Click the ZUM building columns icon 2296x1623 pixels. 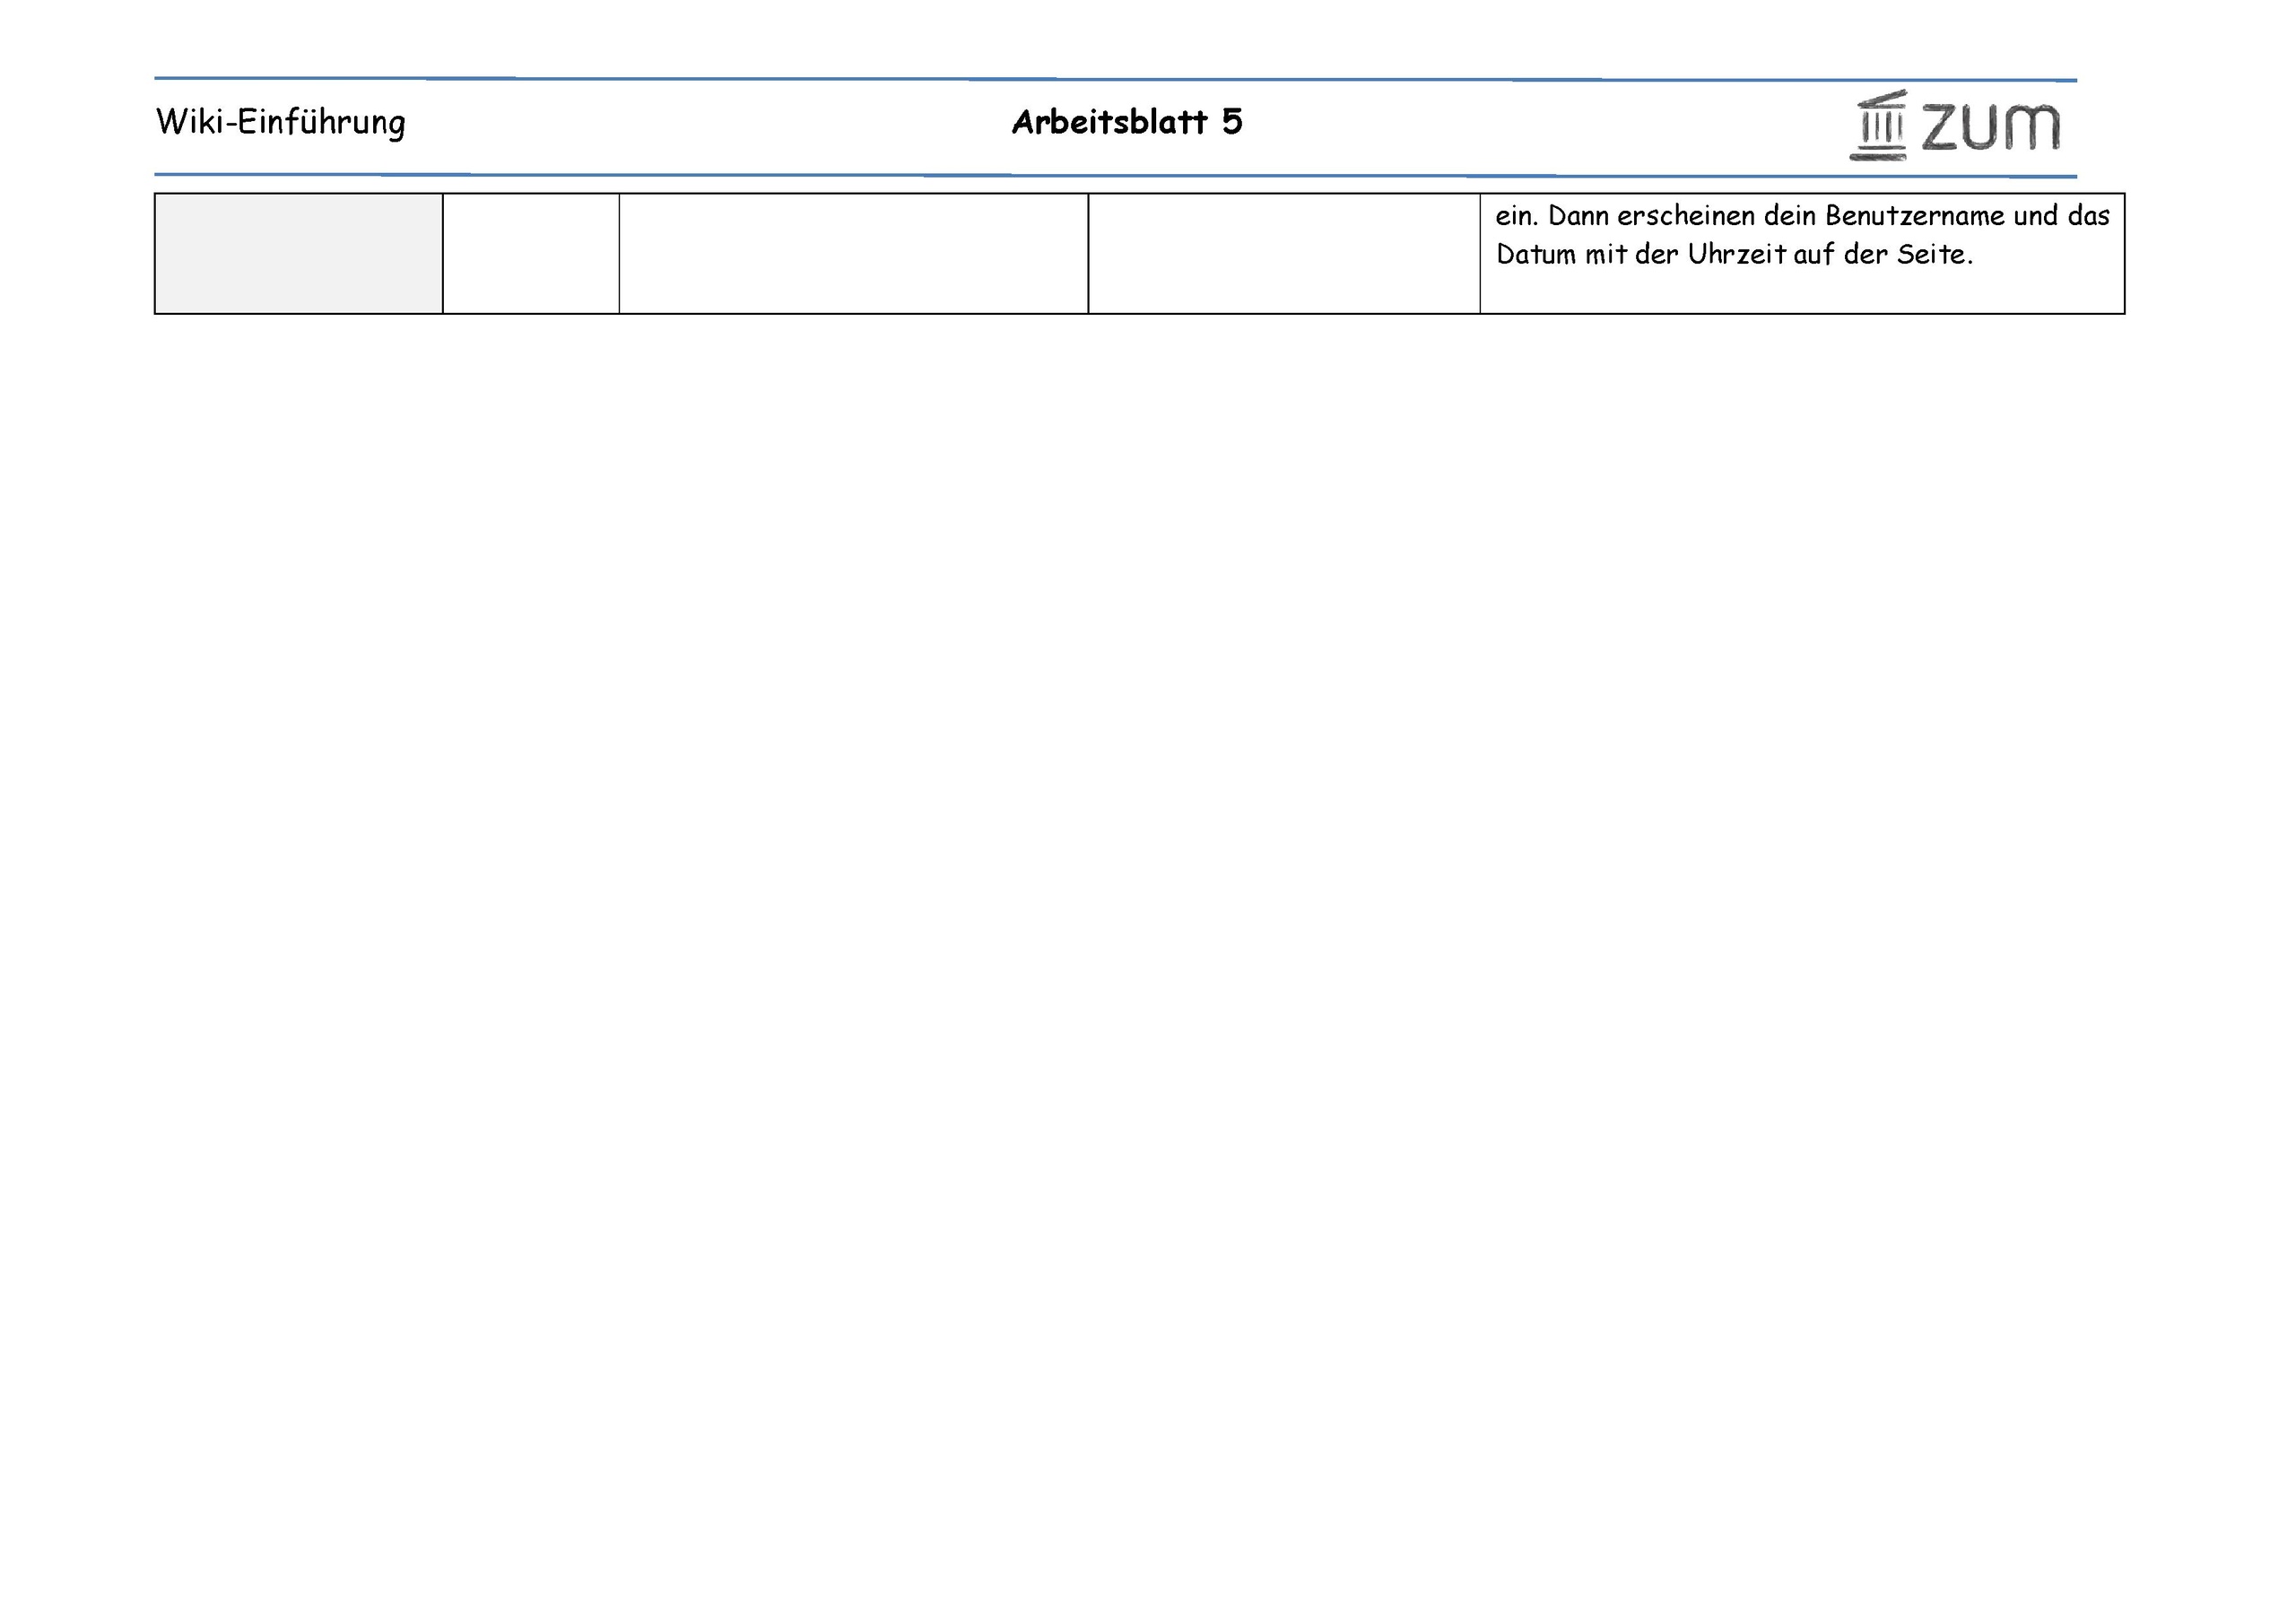[x=1879, y=126]
